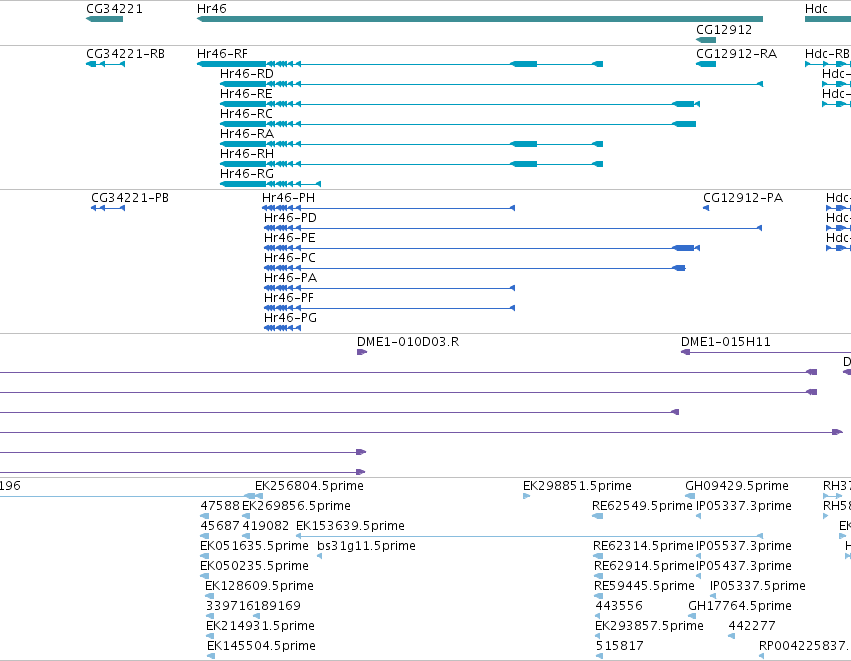This screenshot has height=661, width=851.
Task: Click the EK050235.5prime EST label
Action: click(x=255, y=566)
